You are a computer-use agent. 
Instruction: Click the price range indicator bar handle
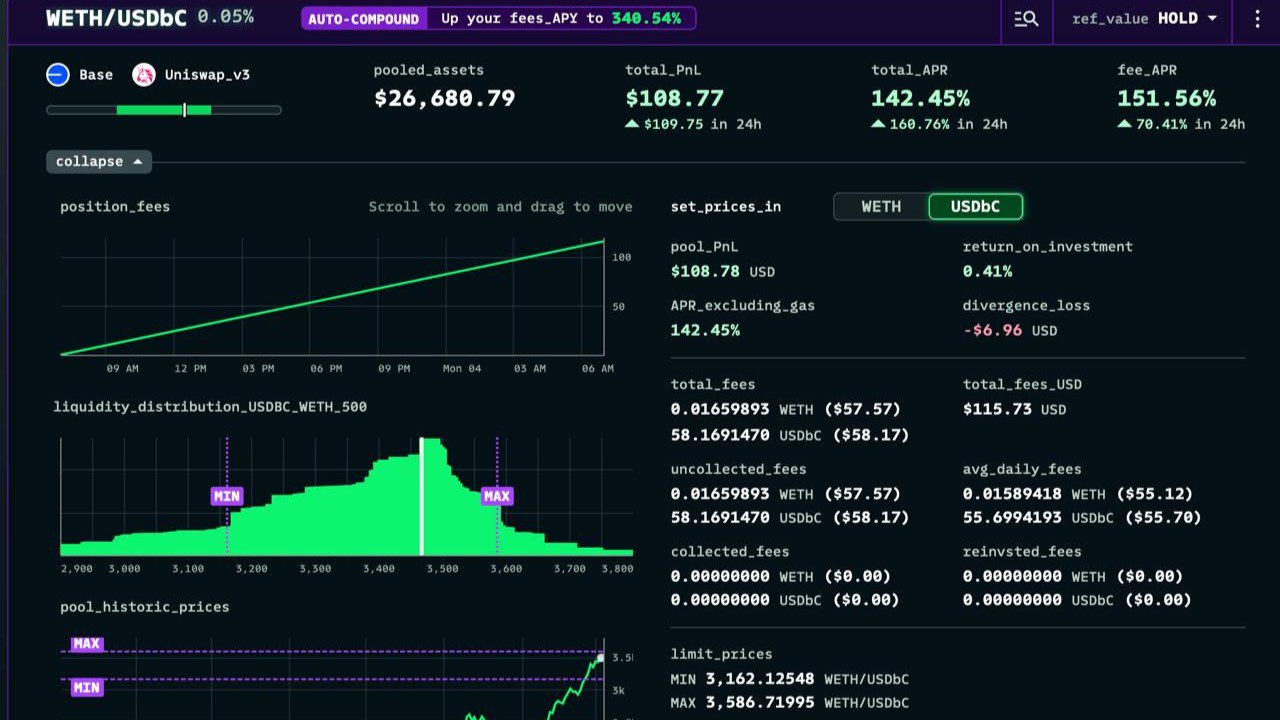(185, 110)
